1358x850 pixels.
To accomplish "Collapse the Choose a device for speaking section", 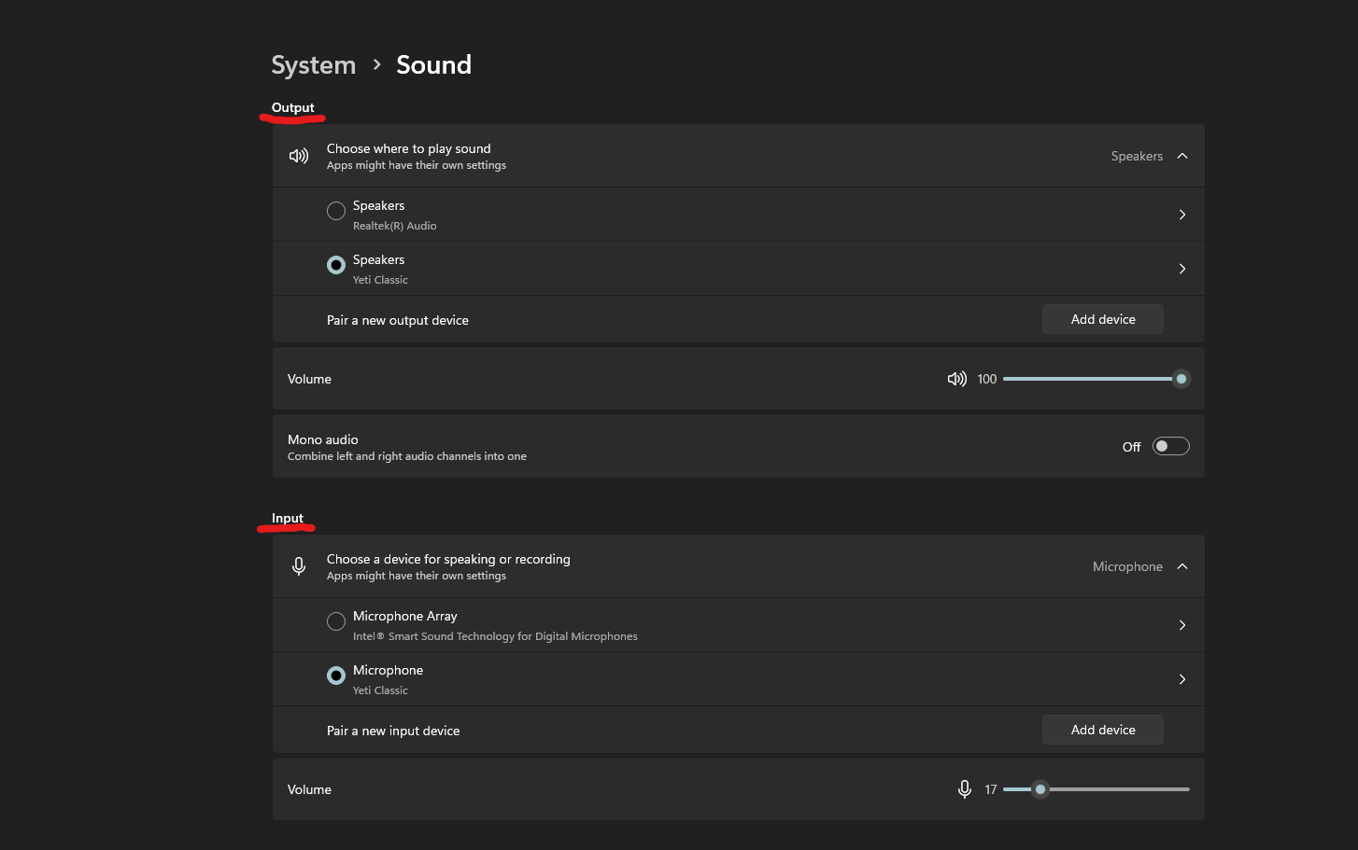I will point(1182,565).
